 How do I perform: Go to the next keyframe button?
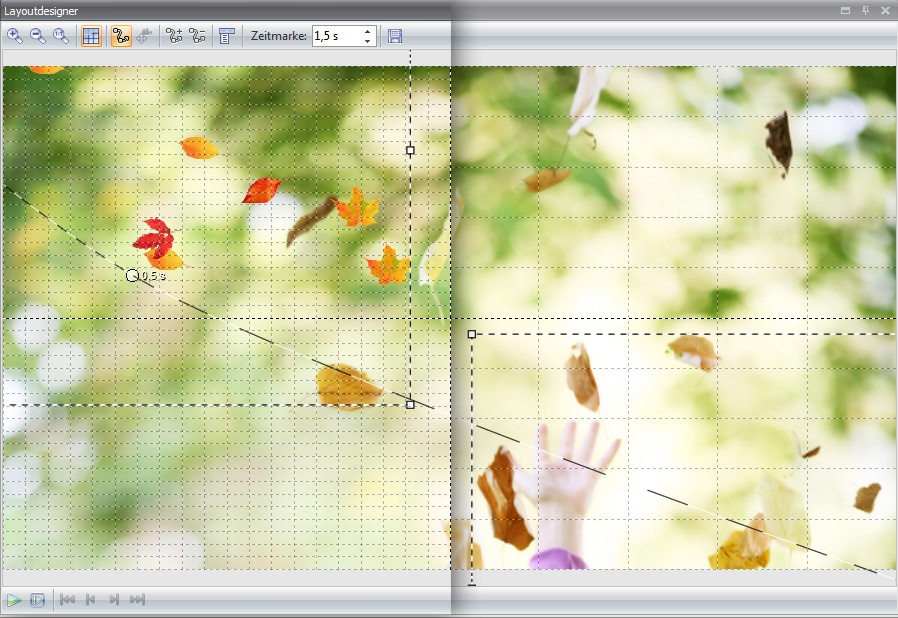[114, 600]
